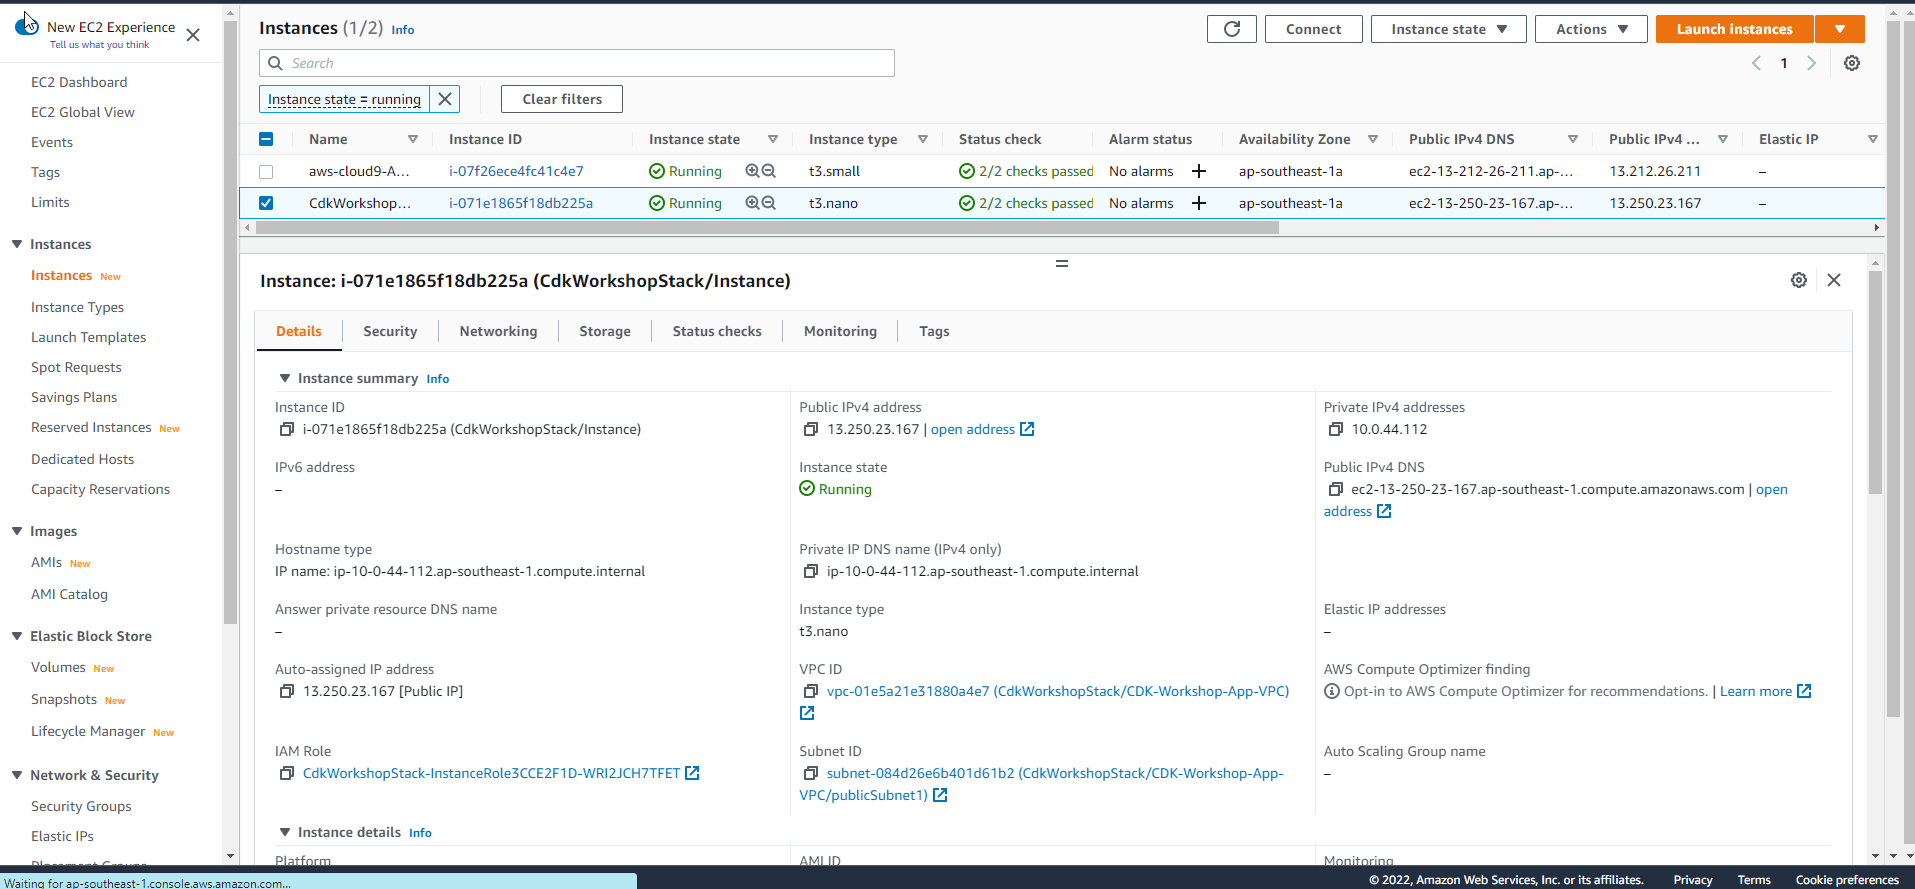Zoom-out status icon on CdkWorkshop row
Image resolution: width=1915 pixels, height=889 pixels.
[x=769, y=203]
